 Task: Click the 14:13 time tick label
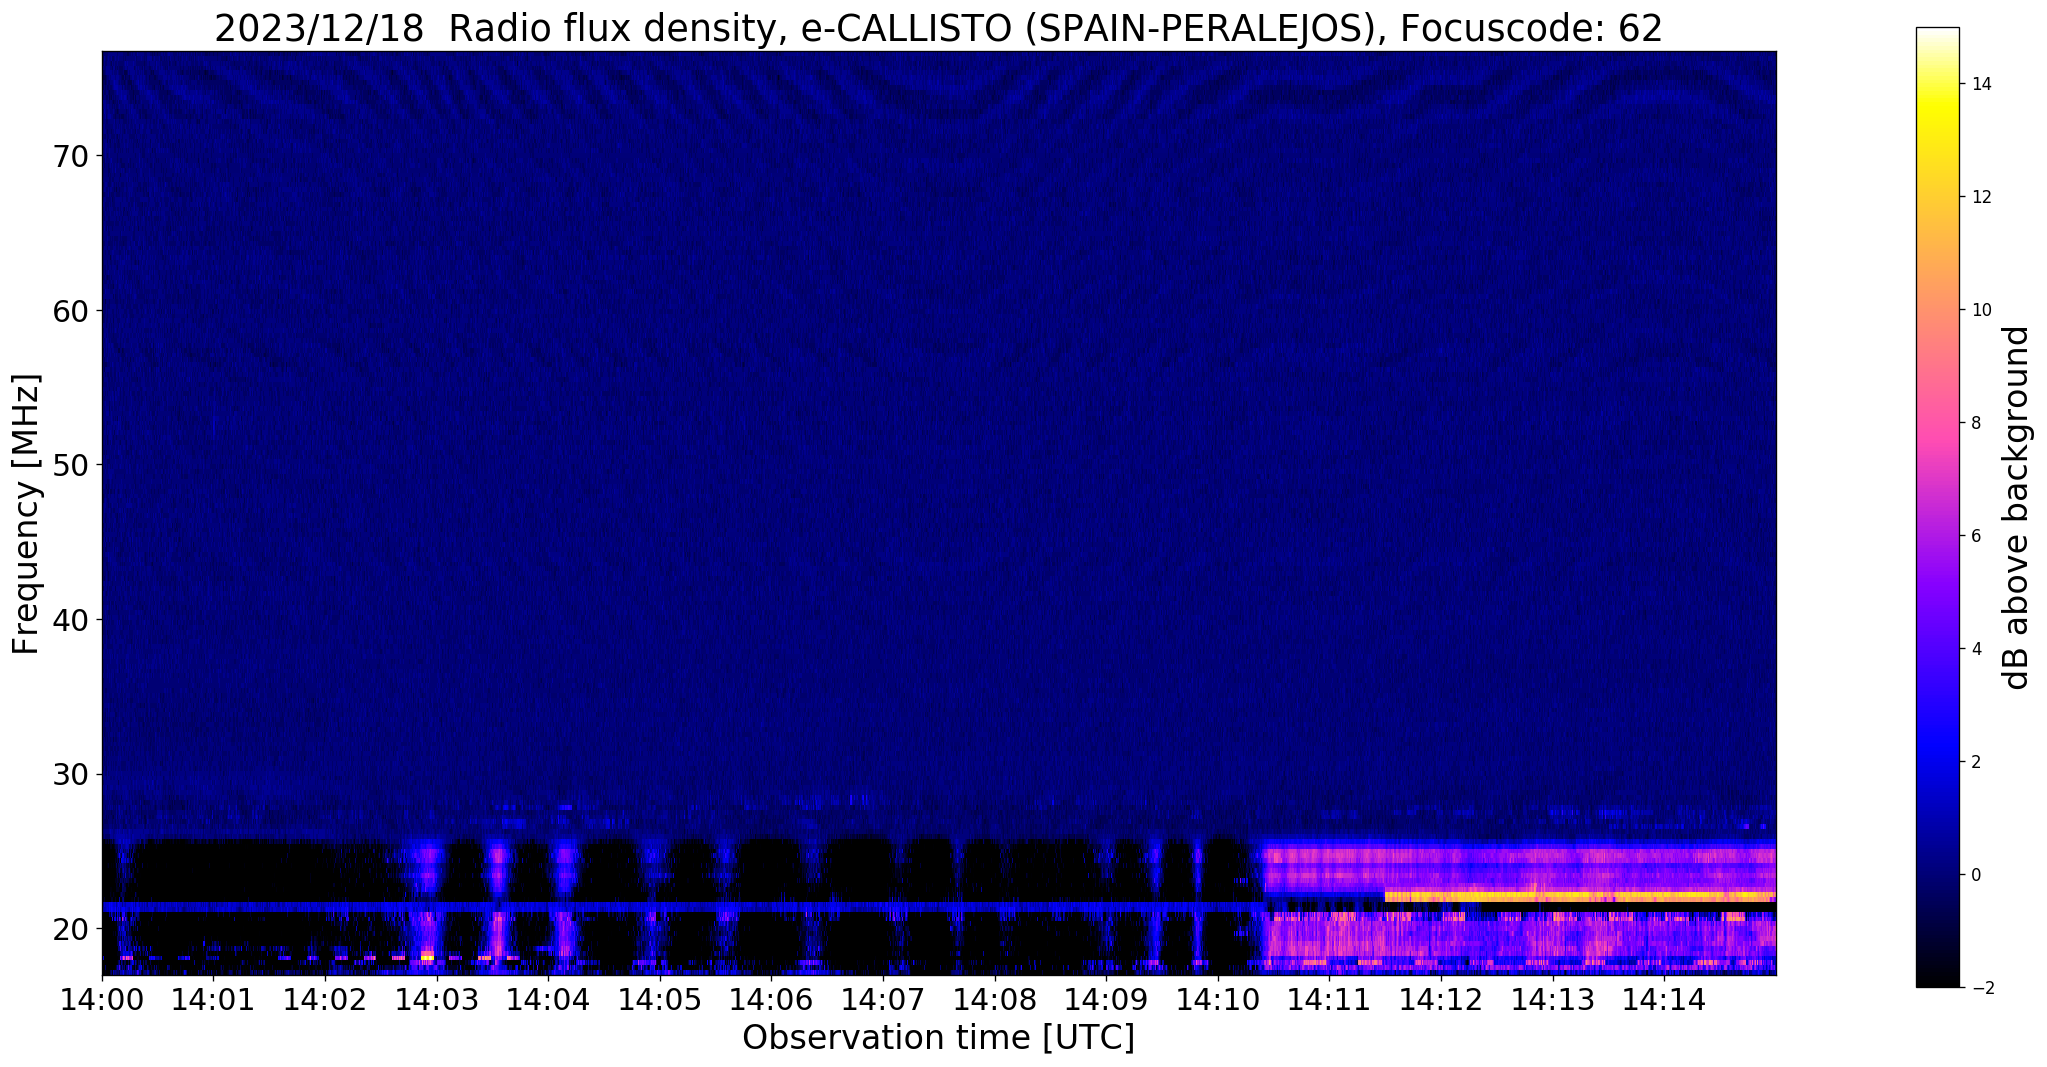pyautogui.click(x=1552, y=1000)
